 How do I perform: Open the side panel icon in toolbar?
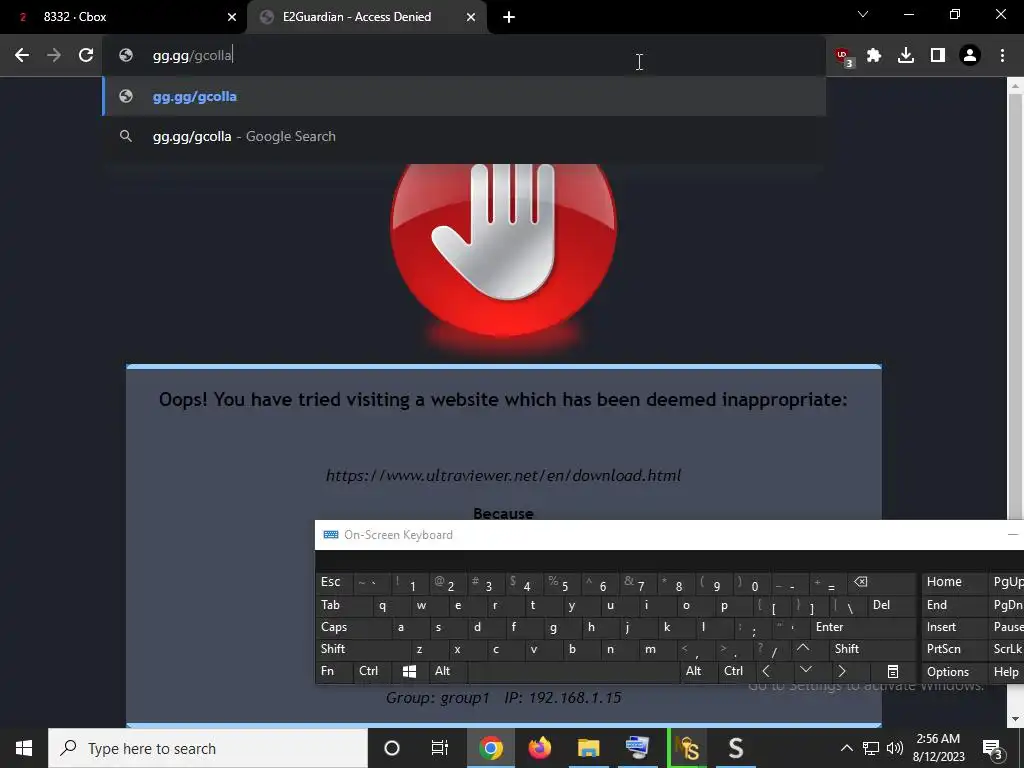(938, 56)
